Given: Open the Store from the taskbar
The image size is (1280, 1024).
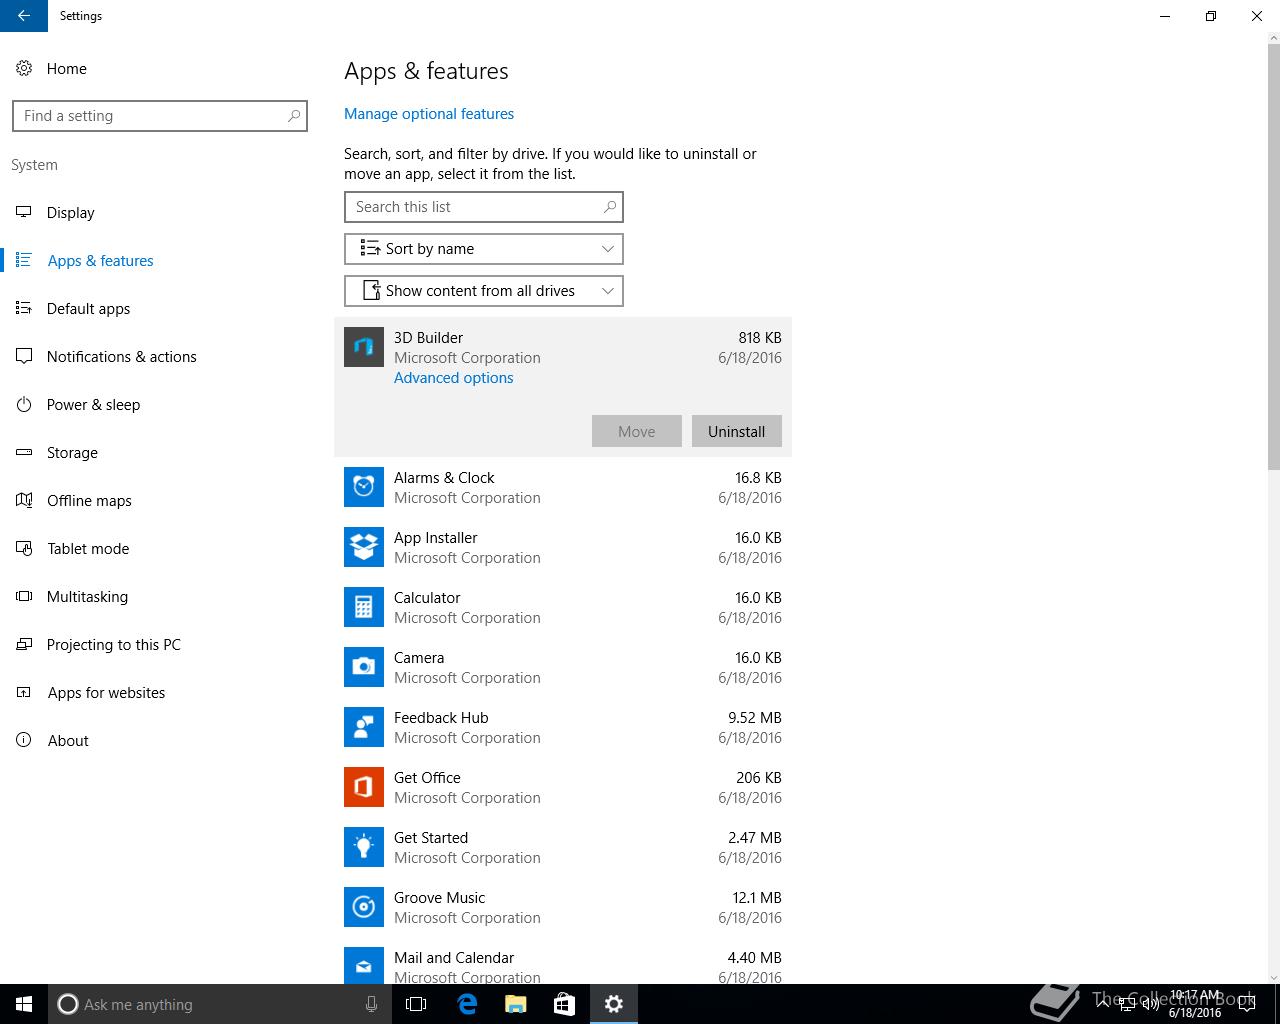Looking at the screenshot, I should coord(565,1004).
